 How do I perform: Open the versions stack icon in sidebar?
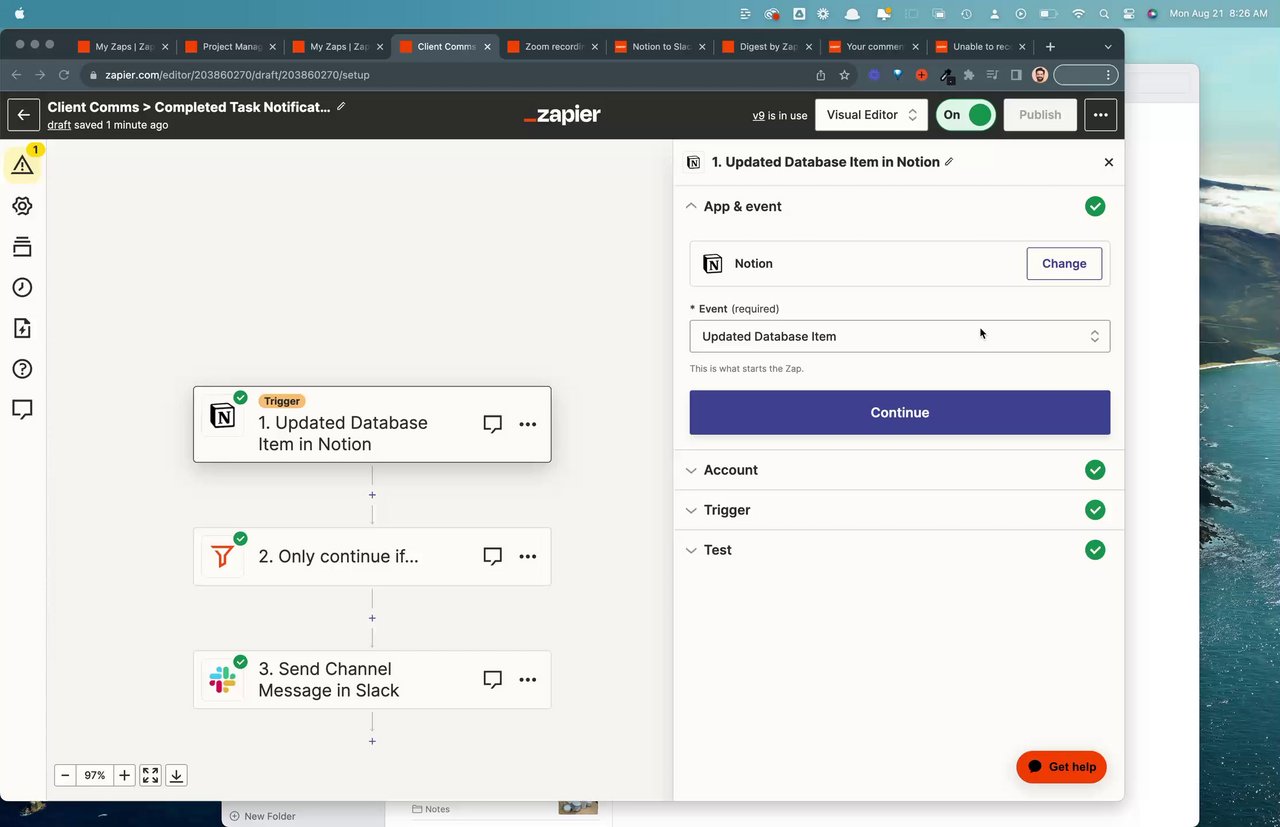click(23, 247)
